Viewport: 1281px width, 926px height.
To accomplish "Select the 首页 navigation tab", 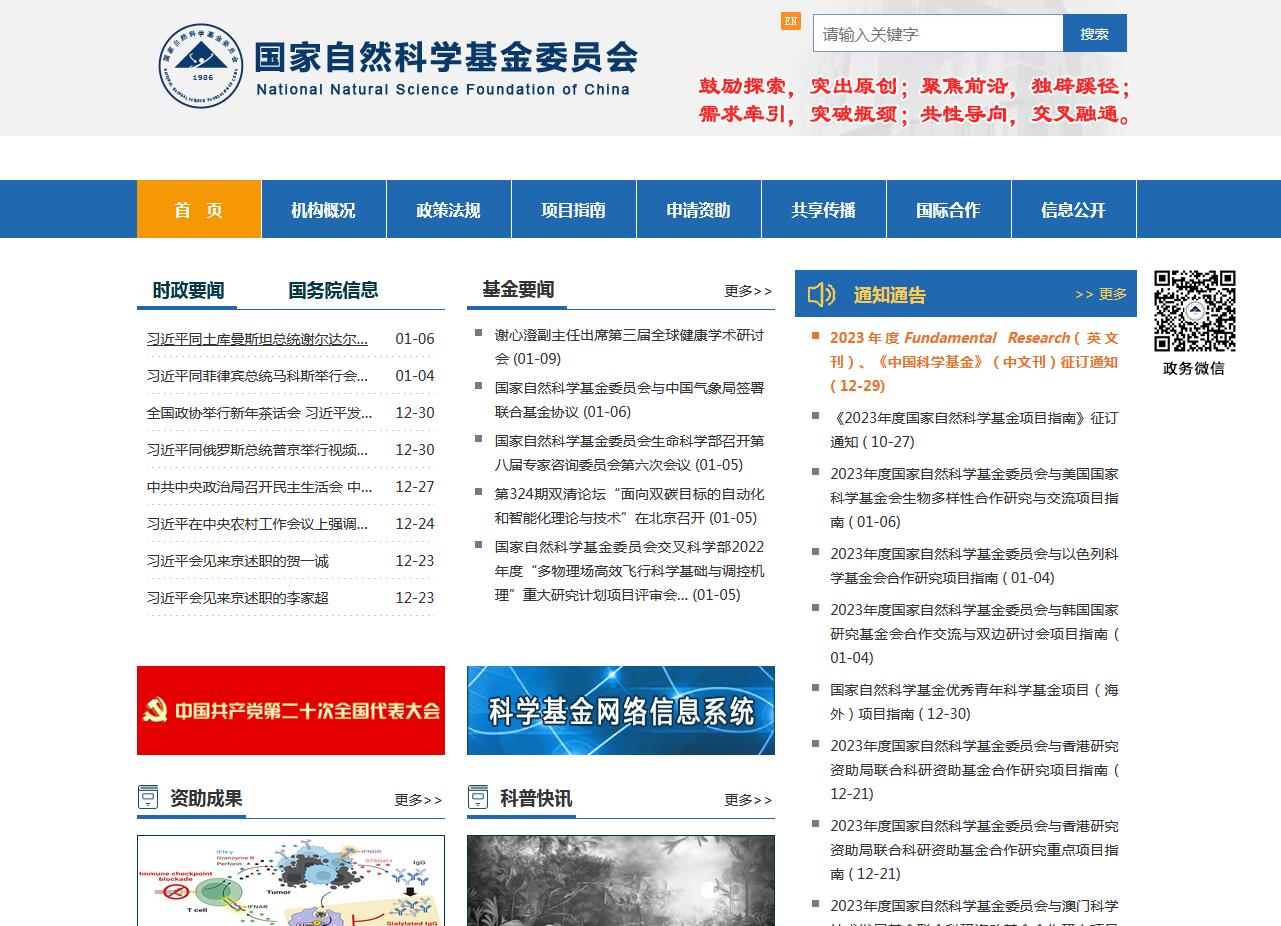I will point(198,209).
